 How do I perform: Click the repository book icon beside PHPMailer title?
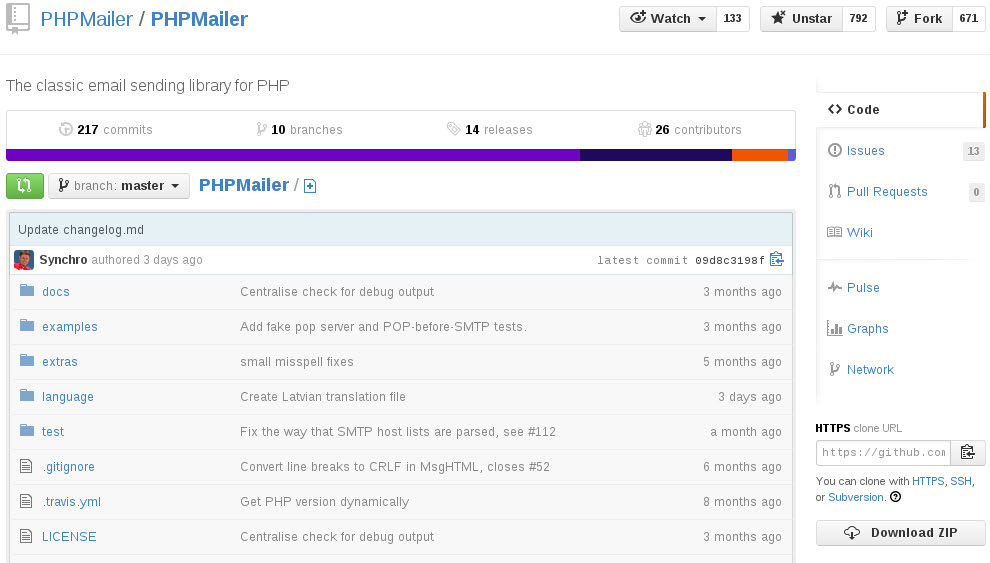click(x=18, y=18)
